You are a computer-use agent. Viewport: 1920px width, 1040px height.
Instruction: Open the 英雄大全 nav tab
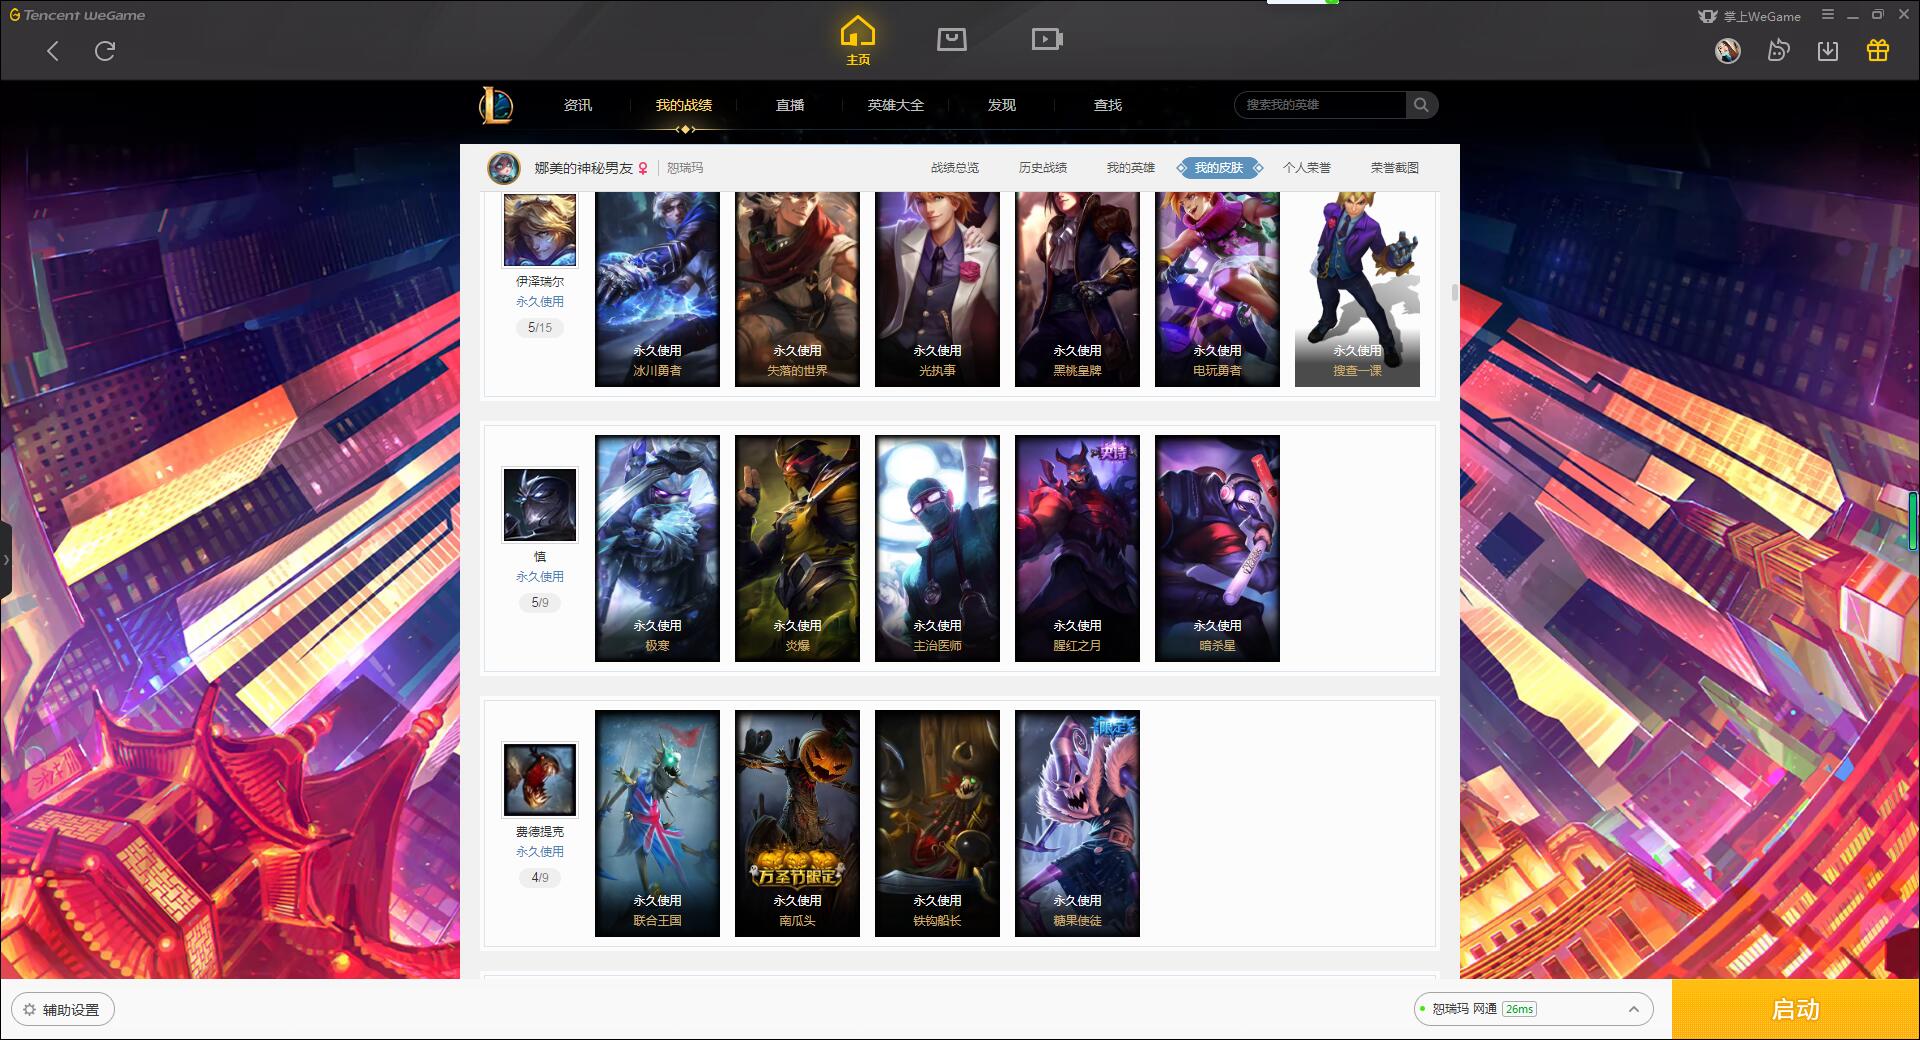click(x=896, y=105)
